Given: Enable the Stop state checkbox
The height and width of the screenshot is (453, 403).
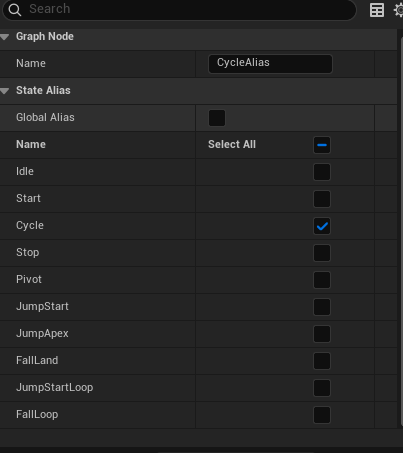Looking at the screenshot, I should coord(322,253).
